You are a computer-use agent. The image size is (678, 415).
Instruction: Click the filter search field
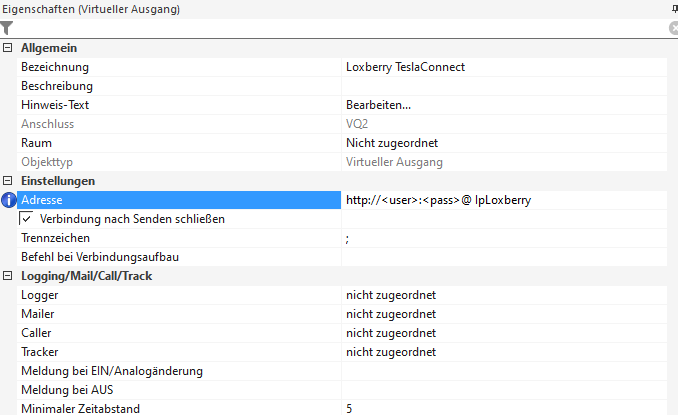click(x=341, y=28)
